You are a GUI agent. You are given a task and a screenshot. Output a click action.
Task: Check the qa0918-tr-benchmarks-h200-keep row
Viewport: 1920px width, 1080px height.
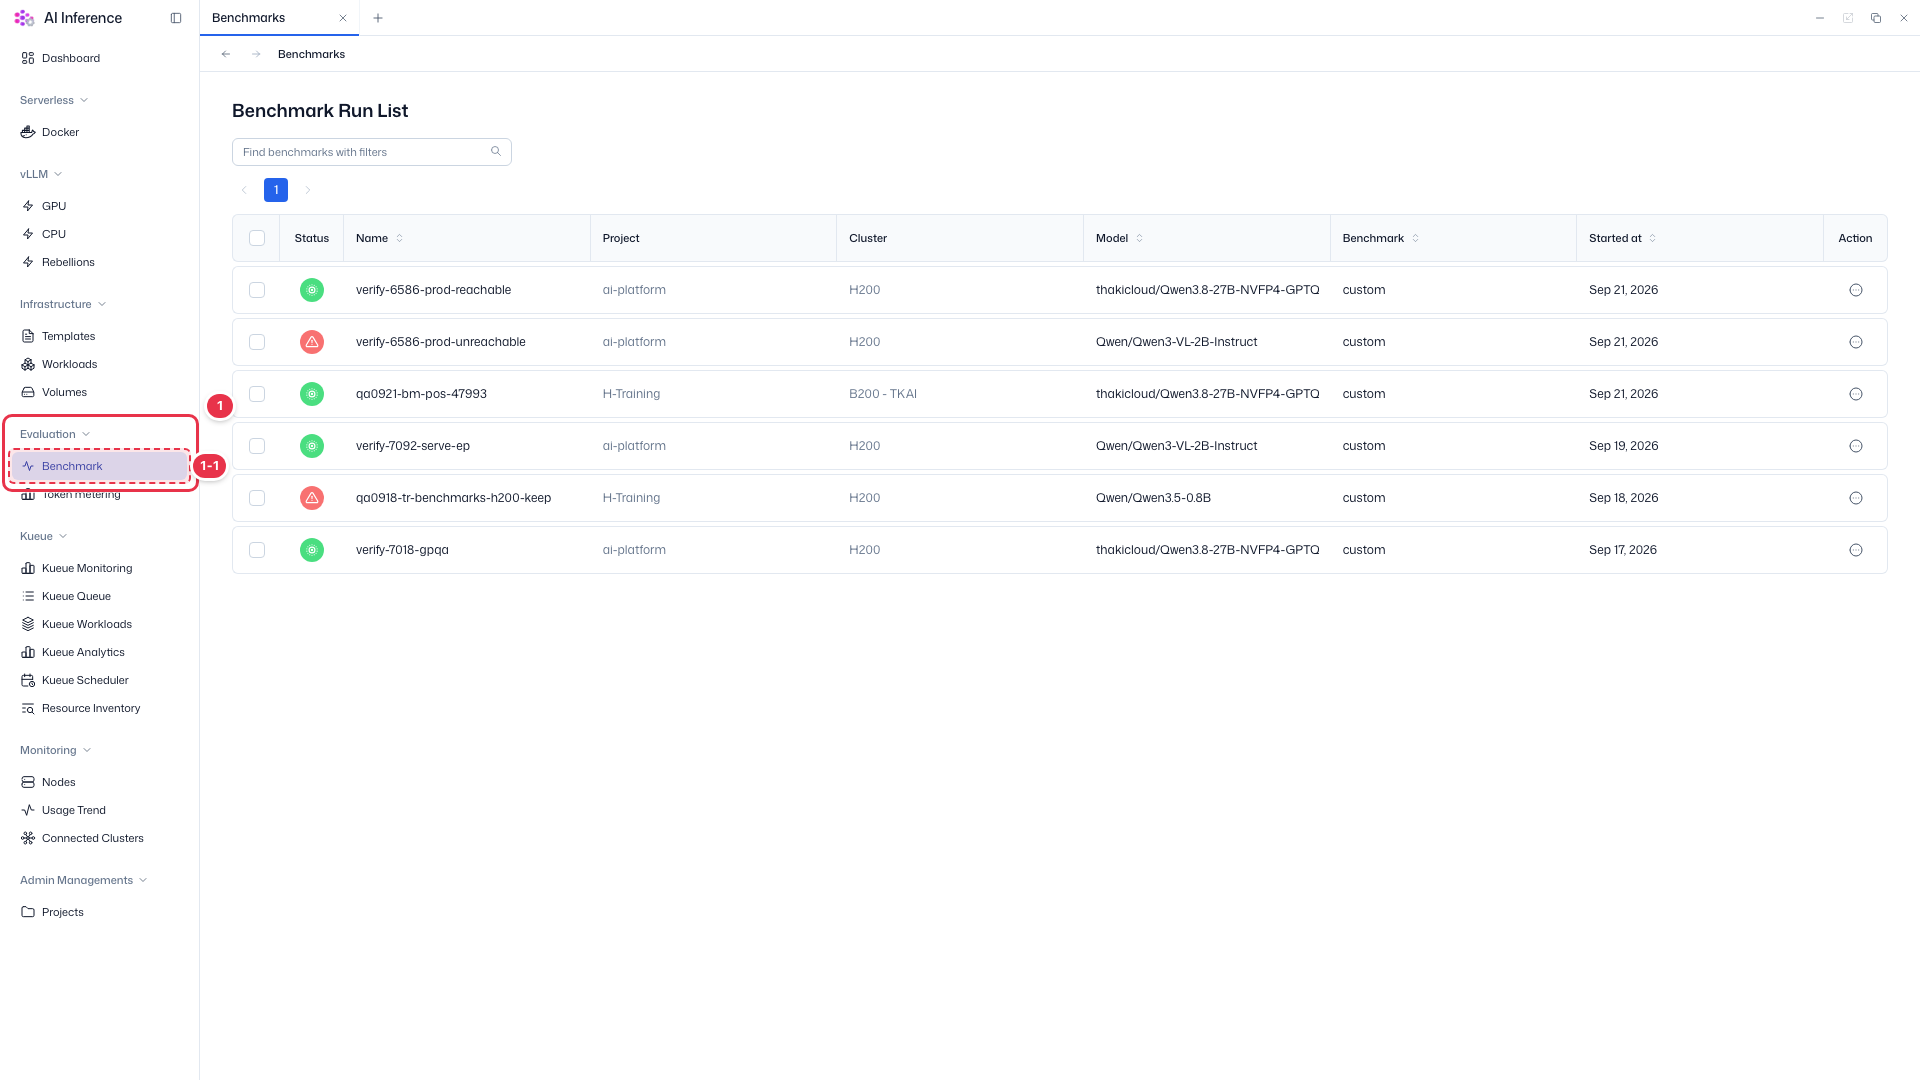[257, 498]
